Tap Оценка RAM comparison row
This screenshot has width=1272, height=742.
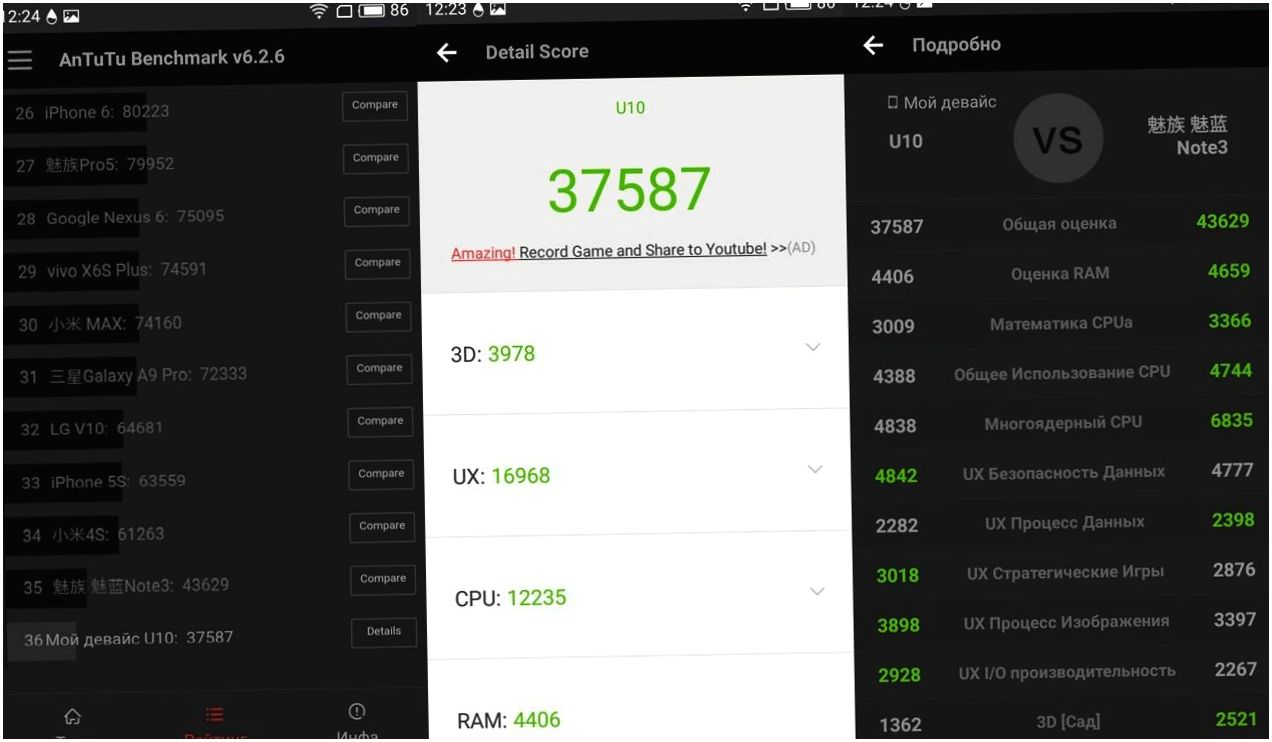click(x=1059, y=274)
